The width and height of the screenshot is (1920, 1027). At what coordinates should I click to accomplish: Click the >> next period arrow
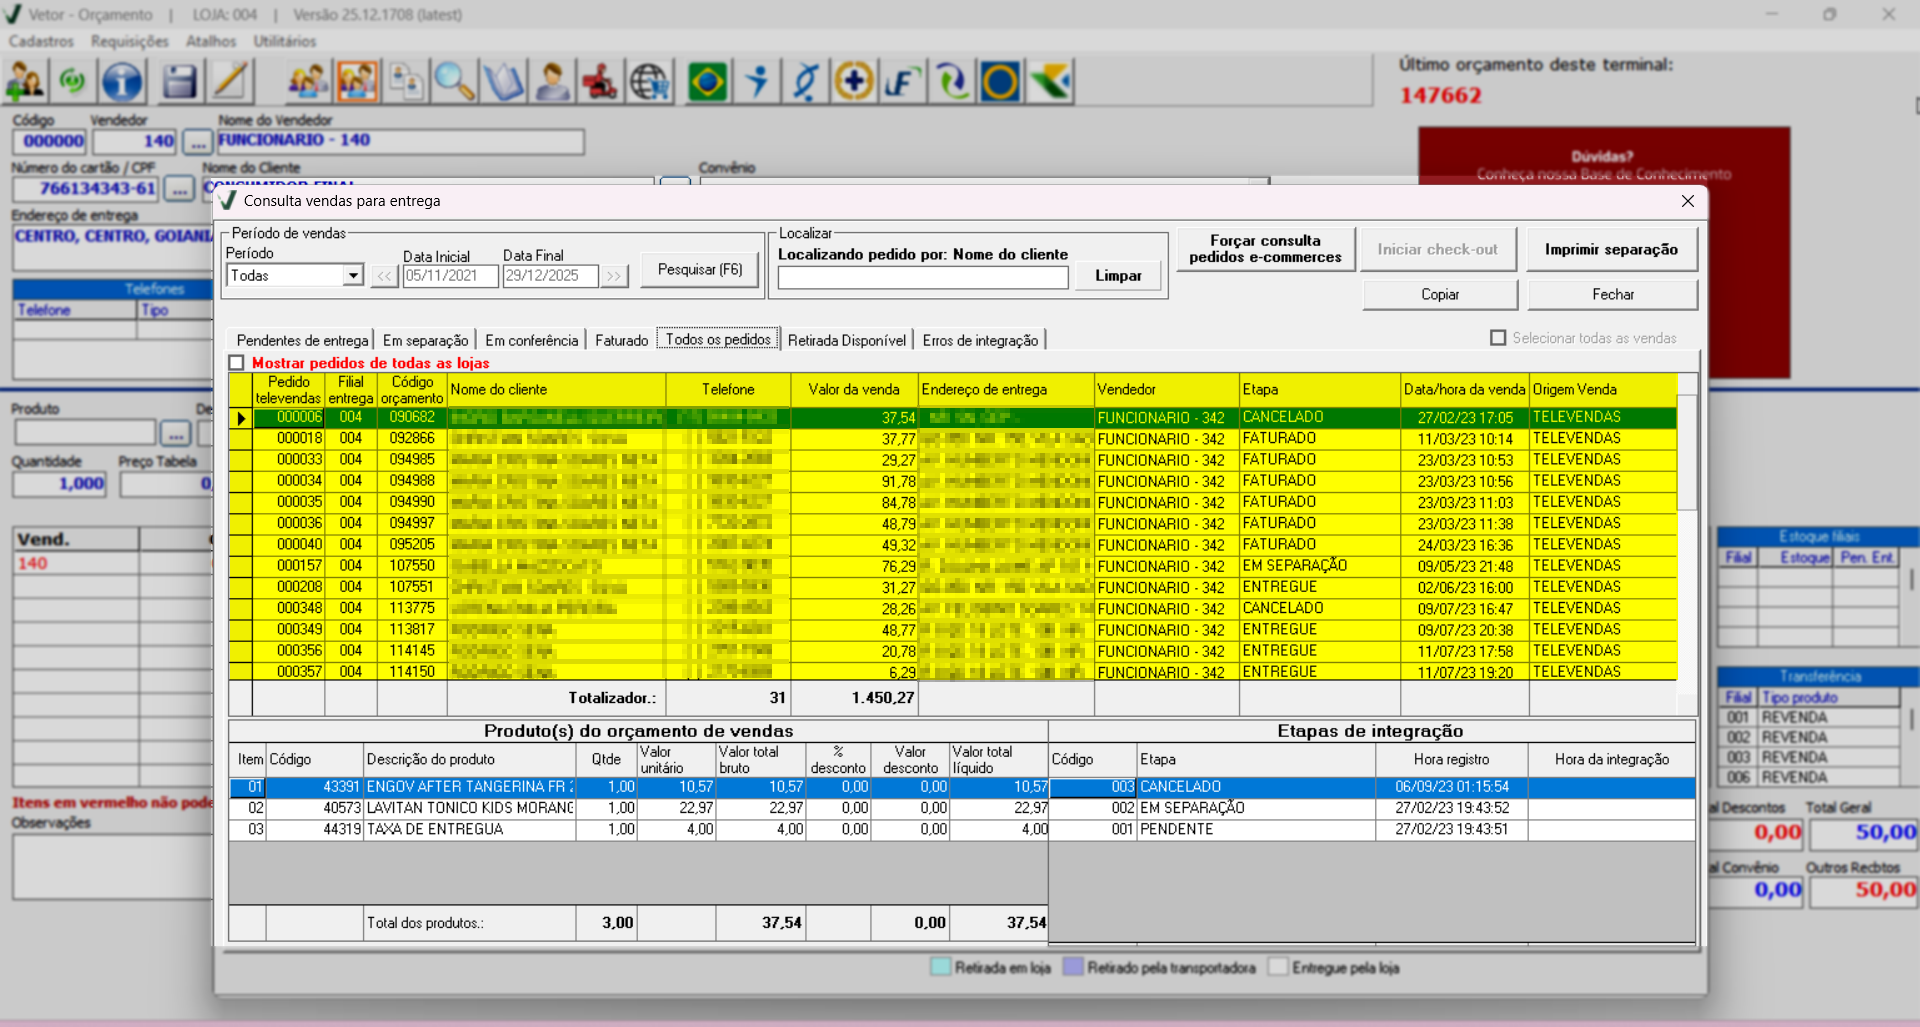(614, 276)
